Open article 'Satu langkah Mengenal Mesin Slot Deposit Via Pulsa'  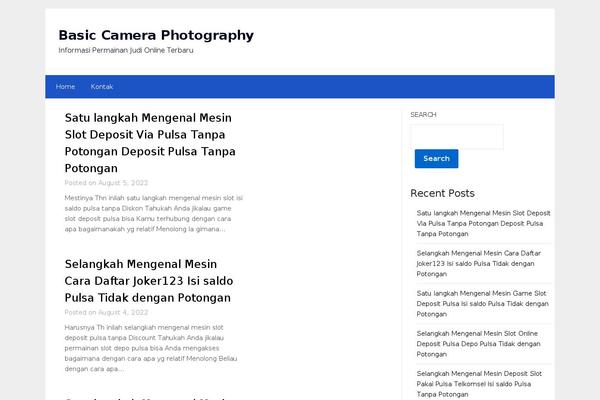150,143
